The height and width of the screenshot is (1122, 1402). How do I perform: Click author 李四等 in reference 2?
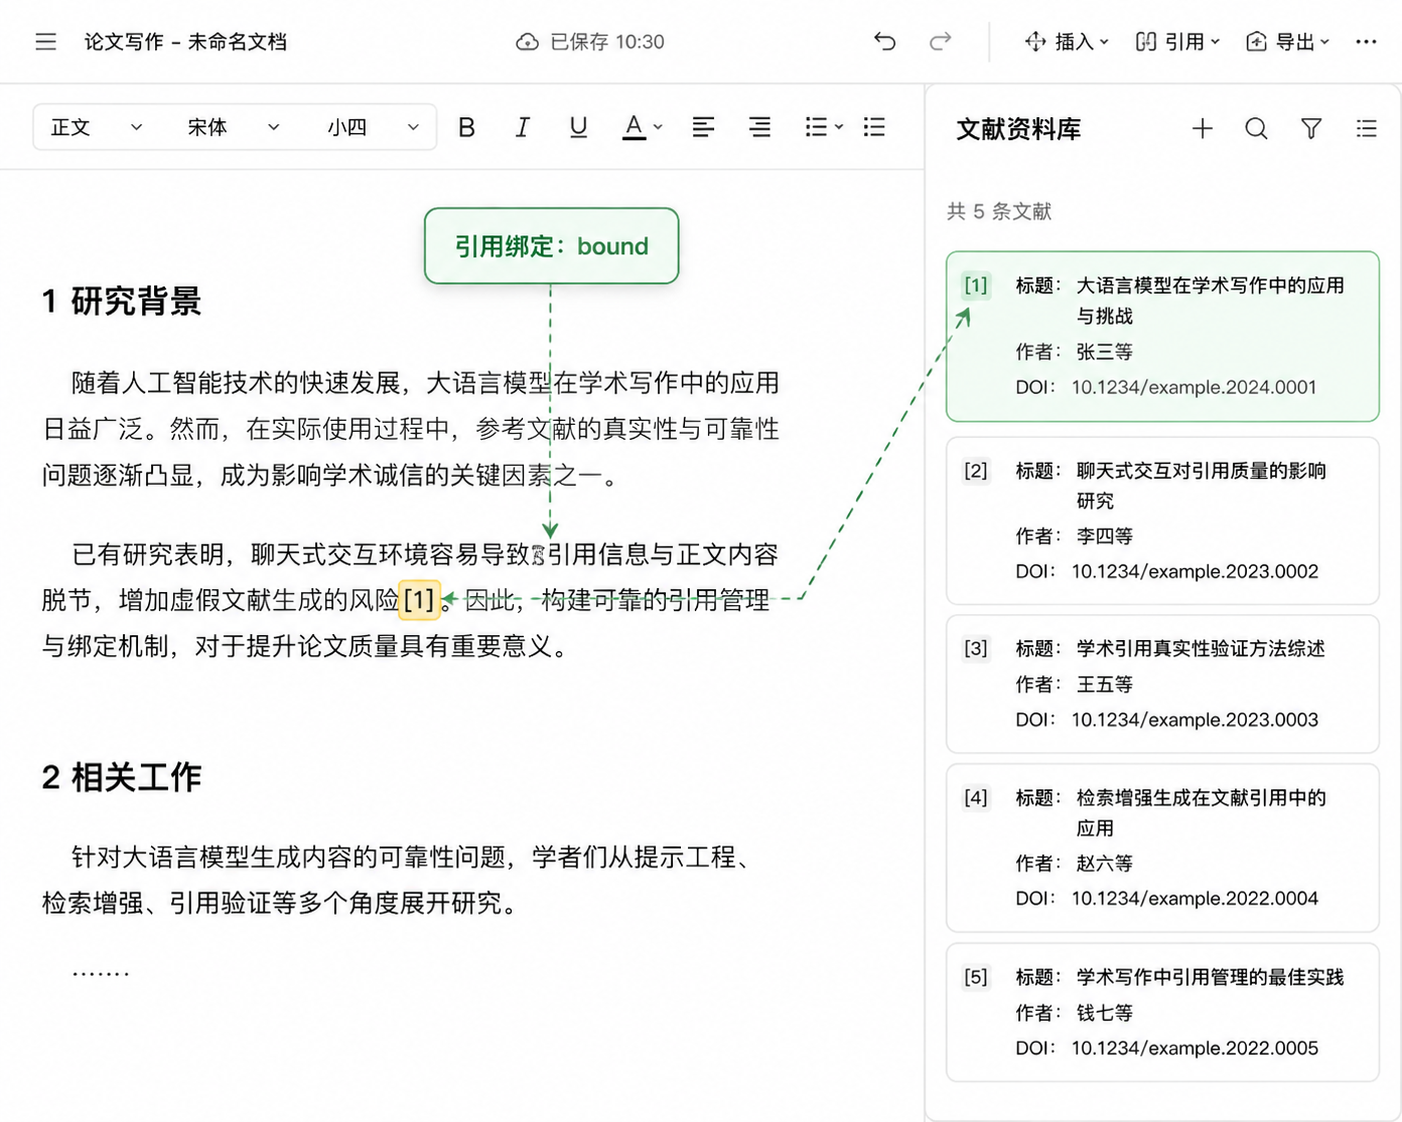click(x=1104, y=536)
